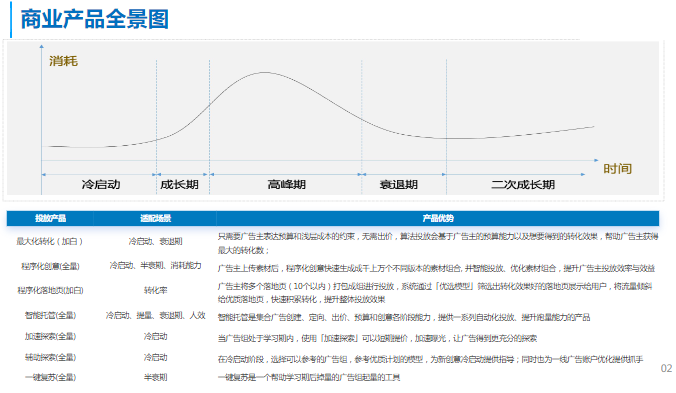Click 冷启动 scenario in the 辅助探索 row
The width and height of the screenshot is (676, 393).
[155, 357]
